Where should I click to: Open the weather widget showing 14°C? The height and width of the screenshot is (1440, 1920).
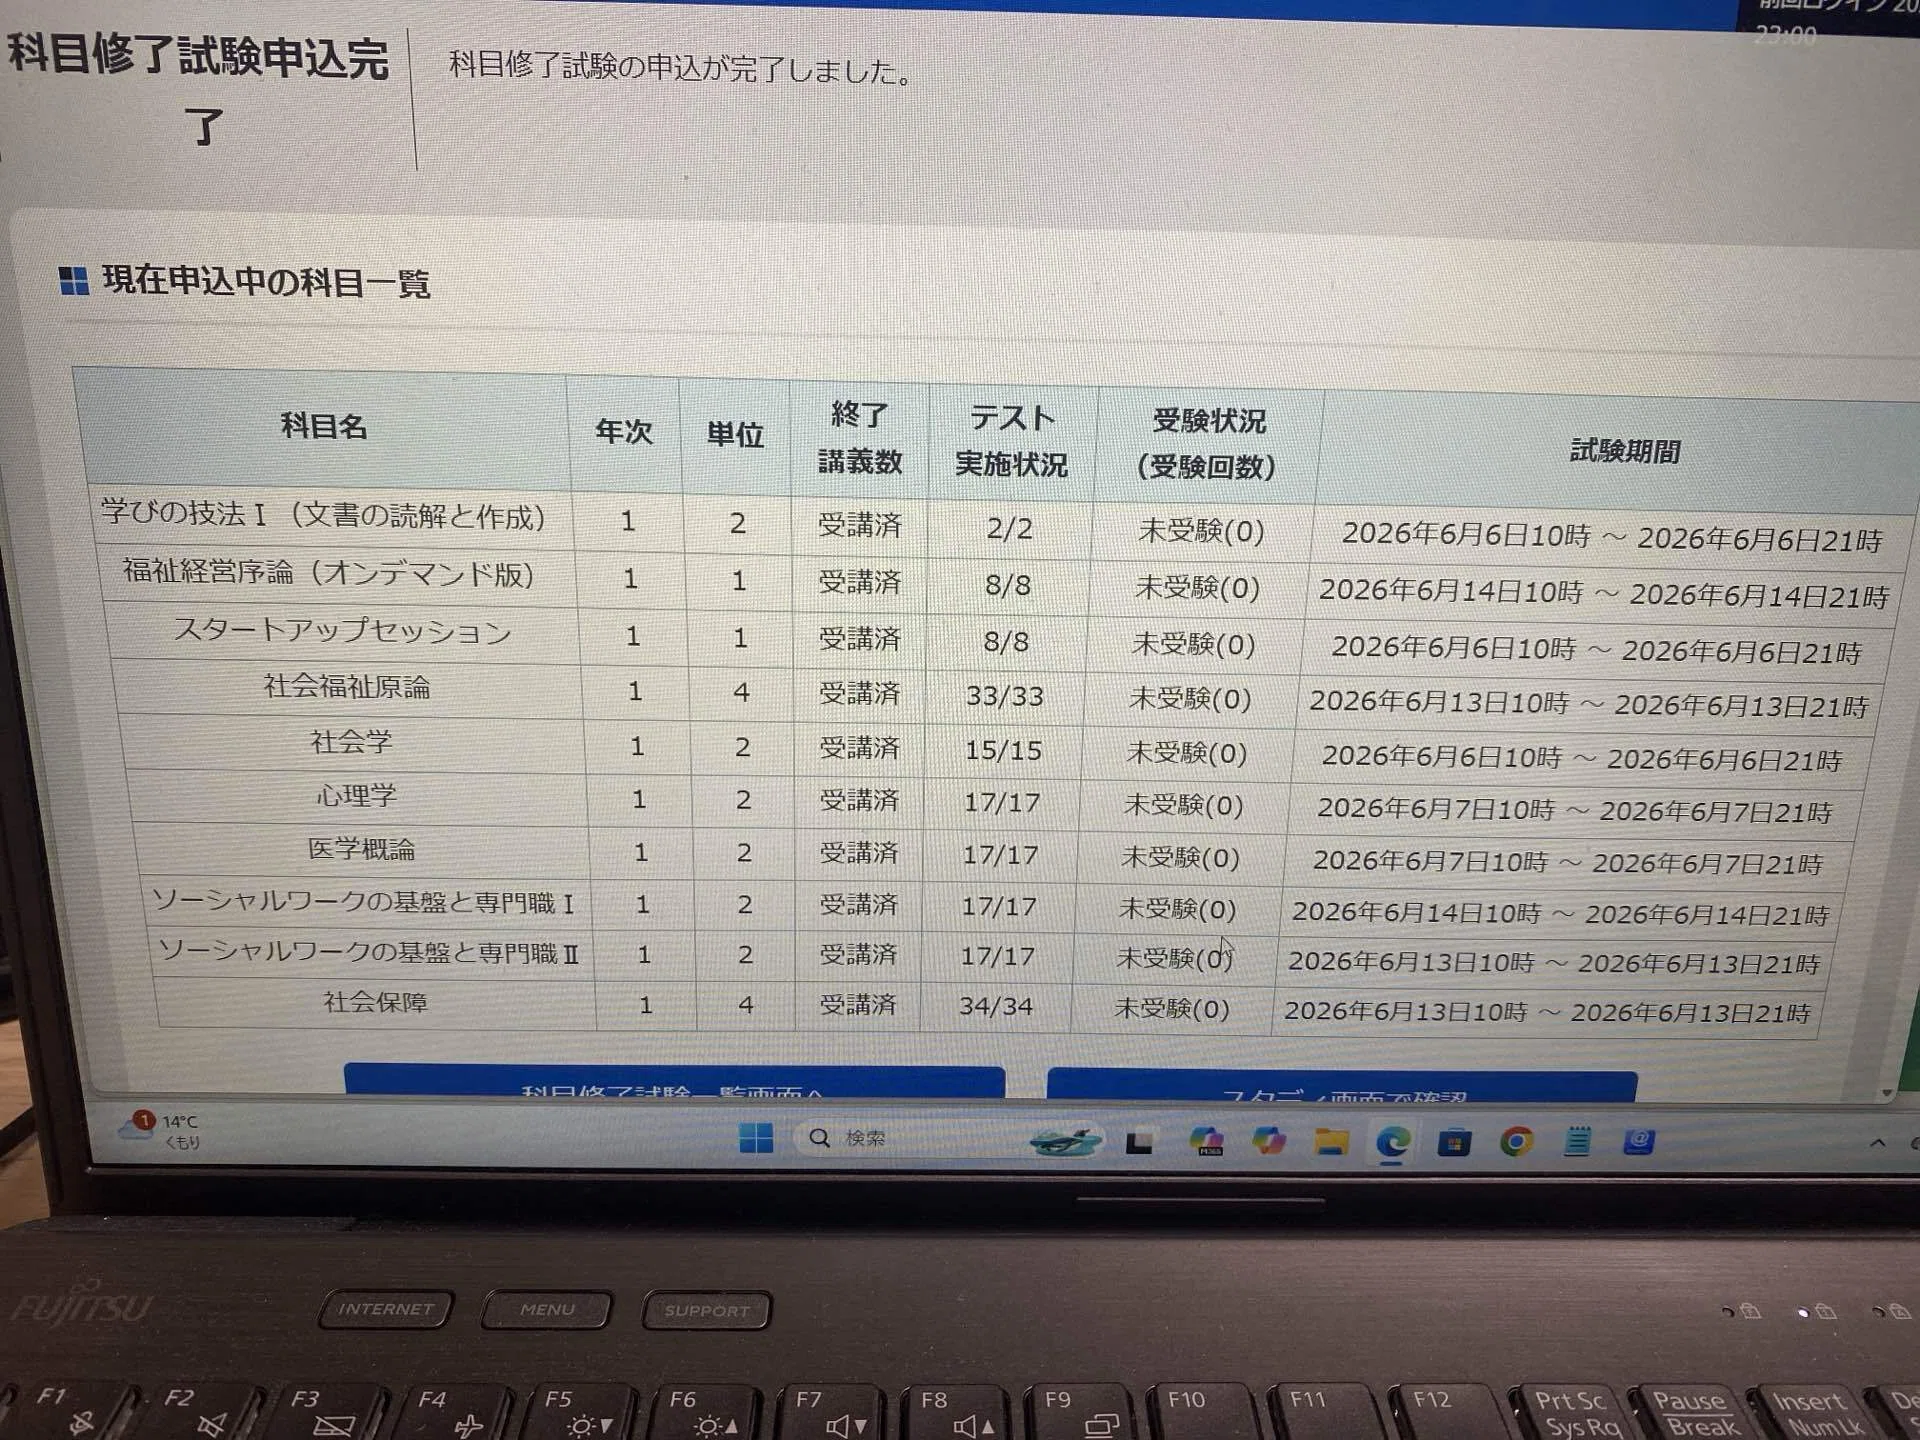click(160, 1130)
